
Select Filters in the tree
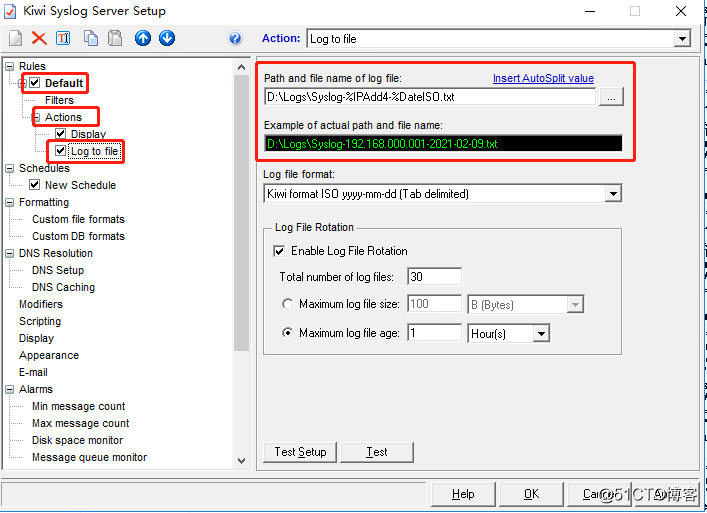pos(59,100)
